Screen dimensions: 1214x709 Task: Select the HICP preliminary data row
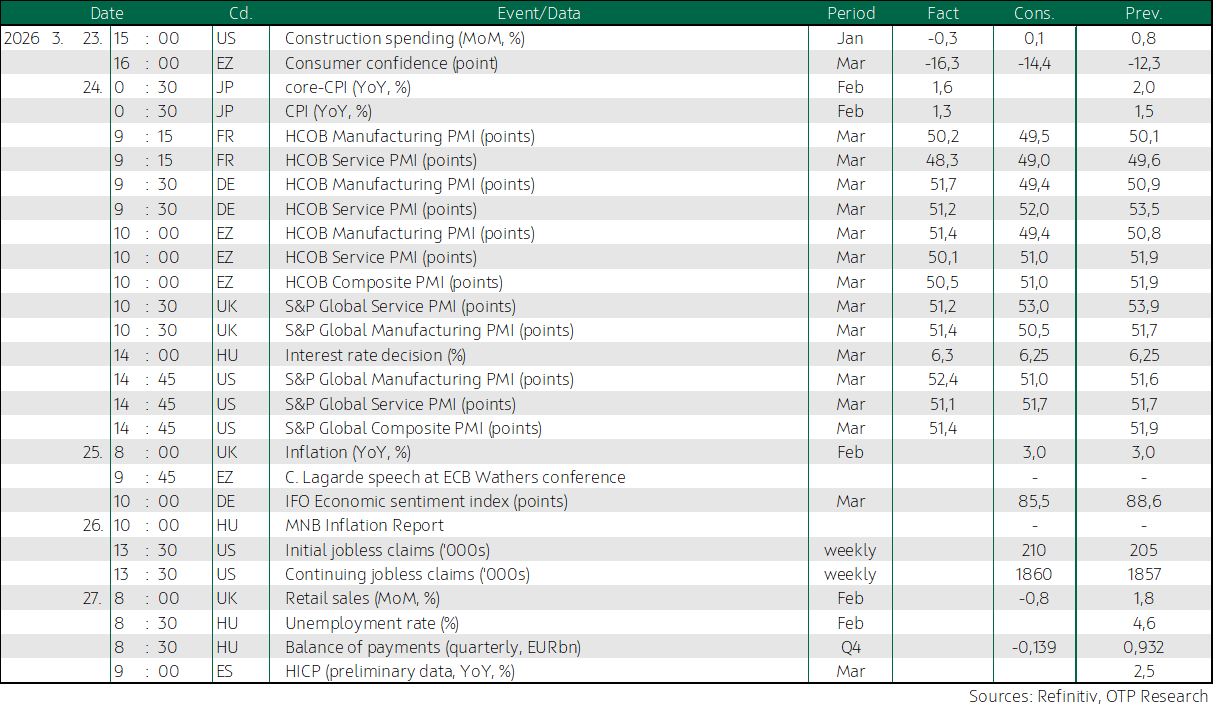pos(606,671)
